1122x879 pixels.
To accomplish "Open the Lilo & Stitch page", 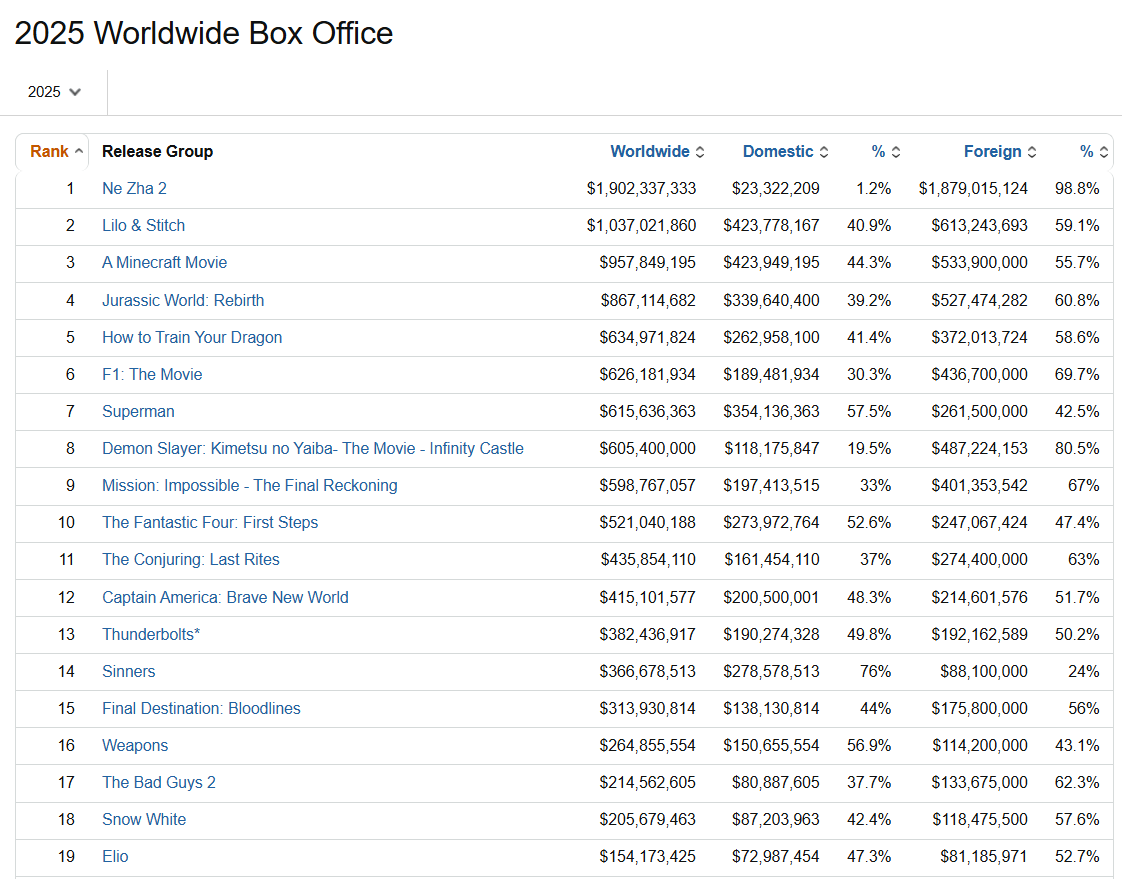I will click(x=143, y=225).
